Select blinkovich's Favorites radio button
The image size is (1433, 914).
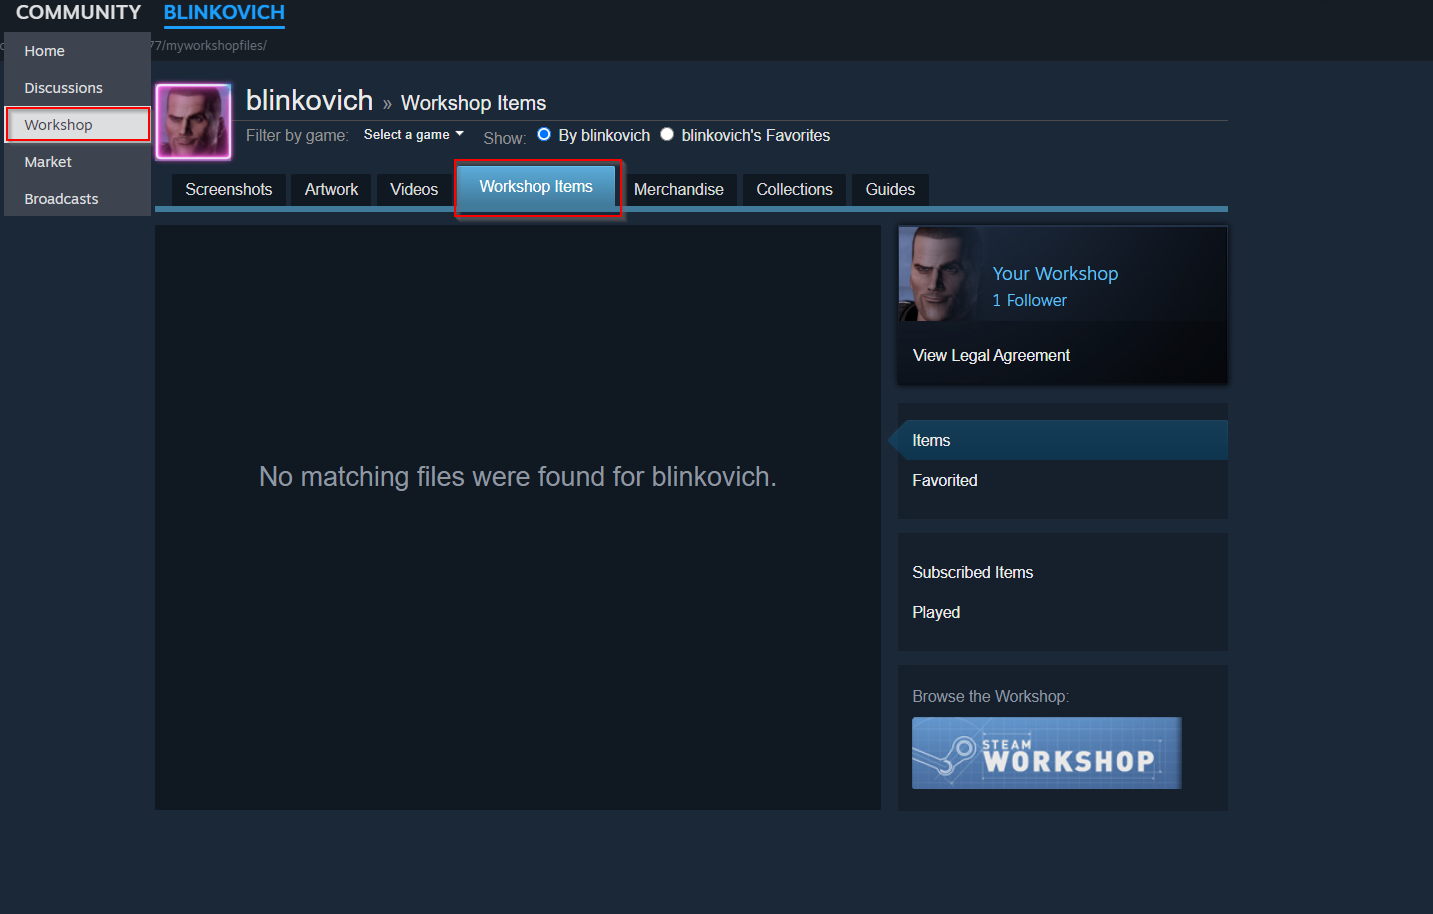point(667,134)
